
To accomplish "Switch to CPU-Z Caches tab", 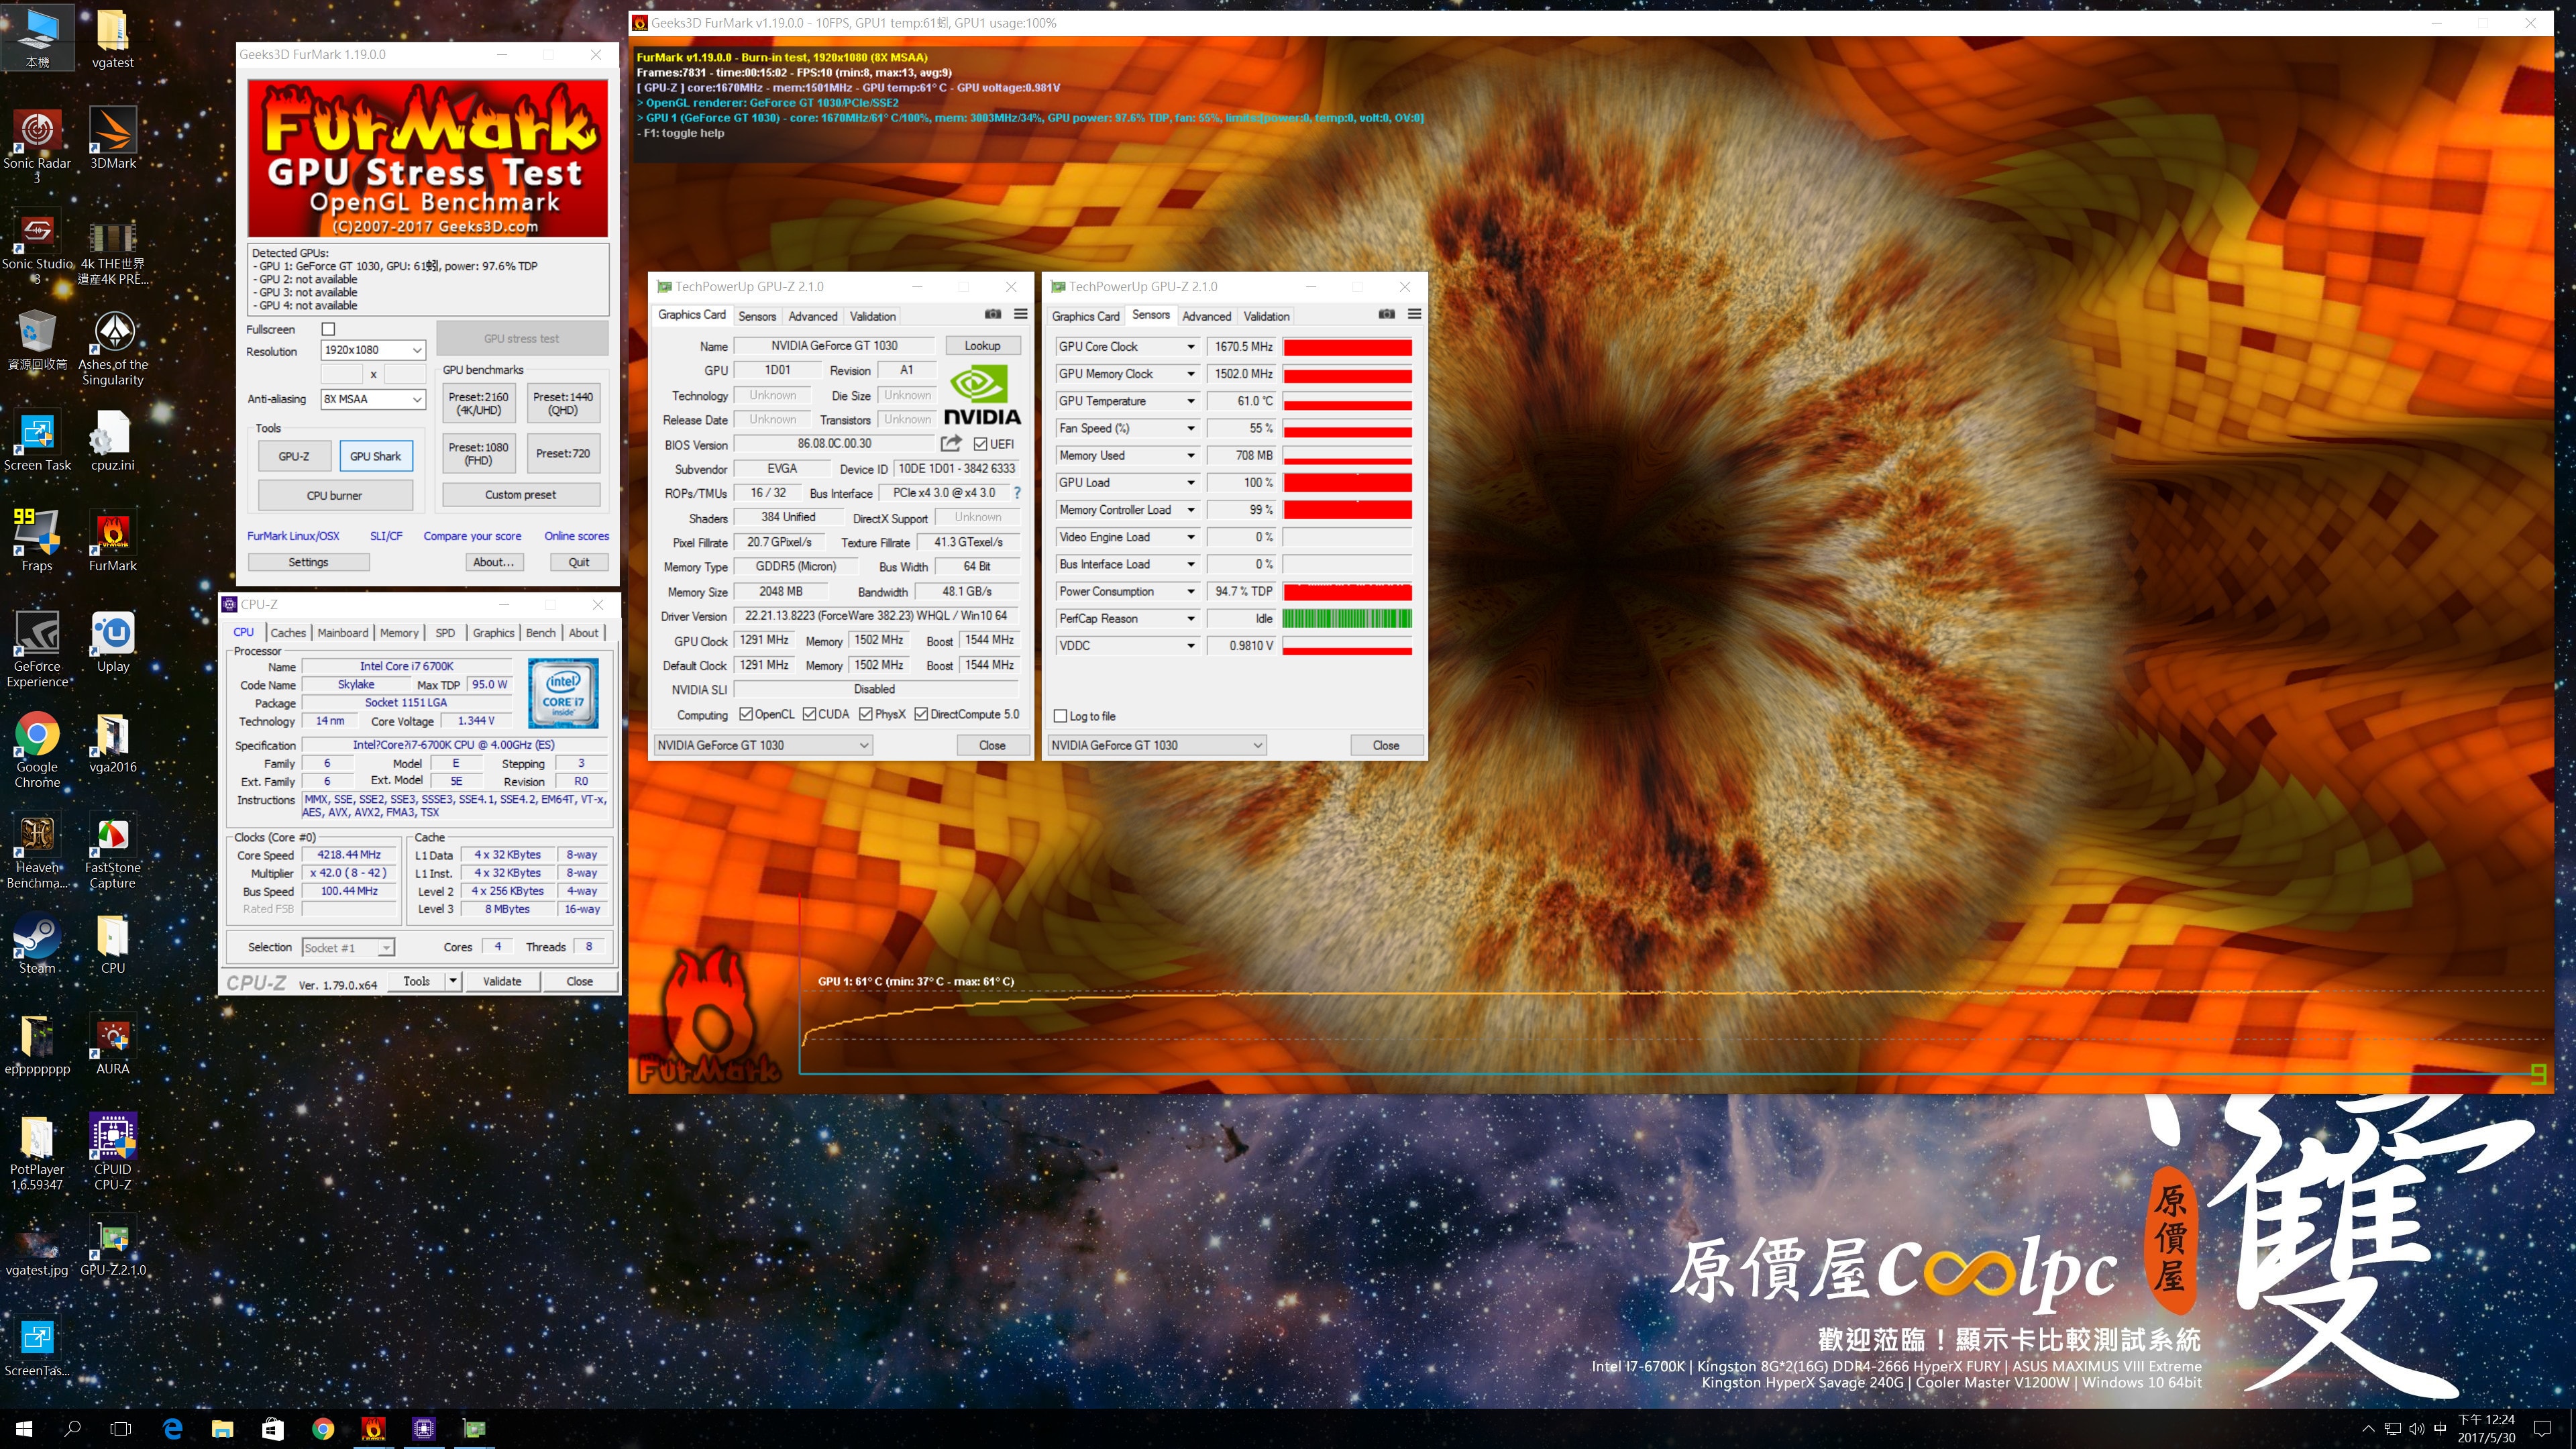I will 288,632.
